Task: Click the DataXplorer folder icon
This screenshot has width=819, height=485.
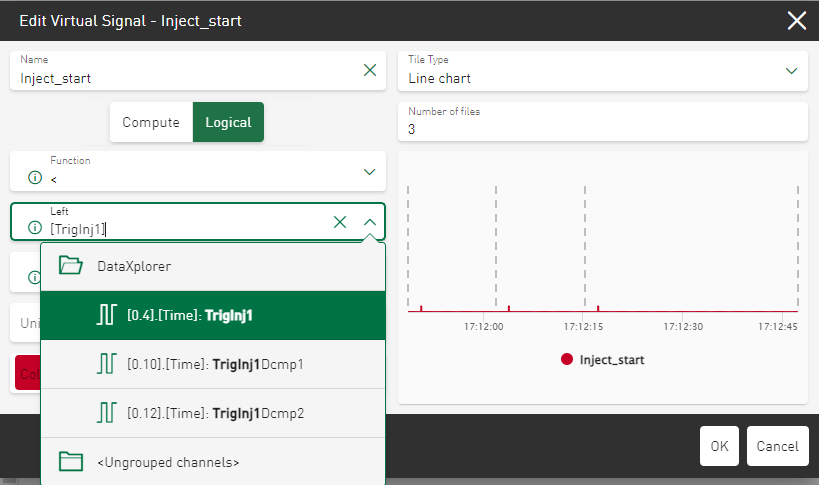Action: pyautogui.click(x=70, y=266)
